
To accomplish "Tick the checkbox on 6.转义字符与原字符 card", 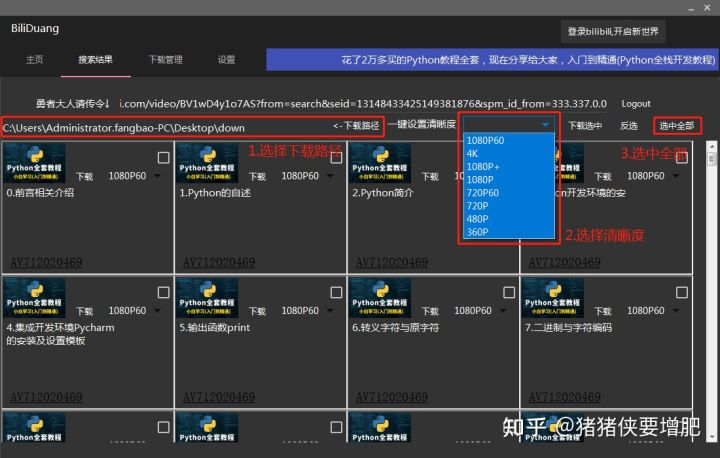I will (x=509, y=292).
